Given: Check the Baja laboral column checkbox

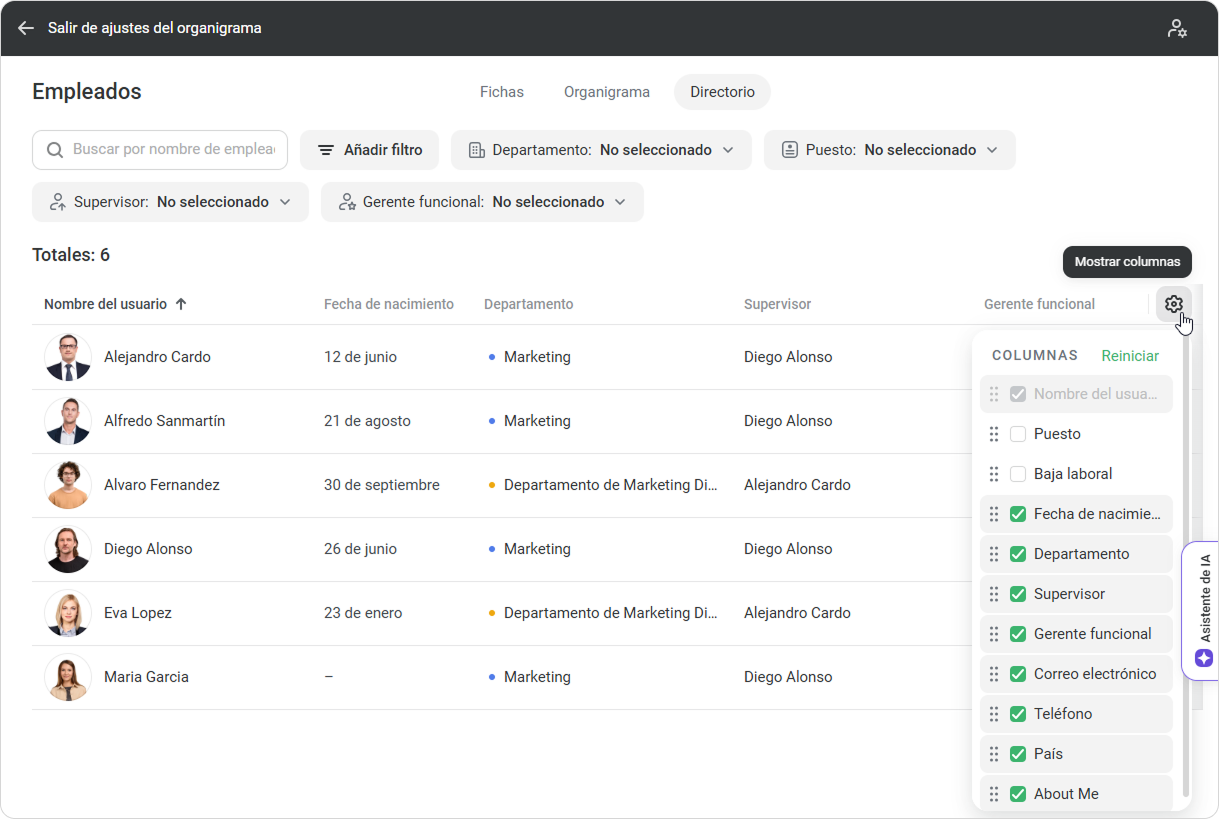Looking at the screenshot, I should pyautogui.click(x=1018, y=474).
